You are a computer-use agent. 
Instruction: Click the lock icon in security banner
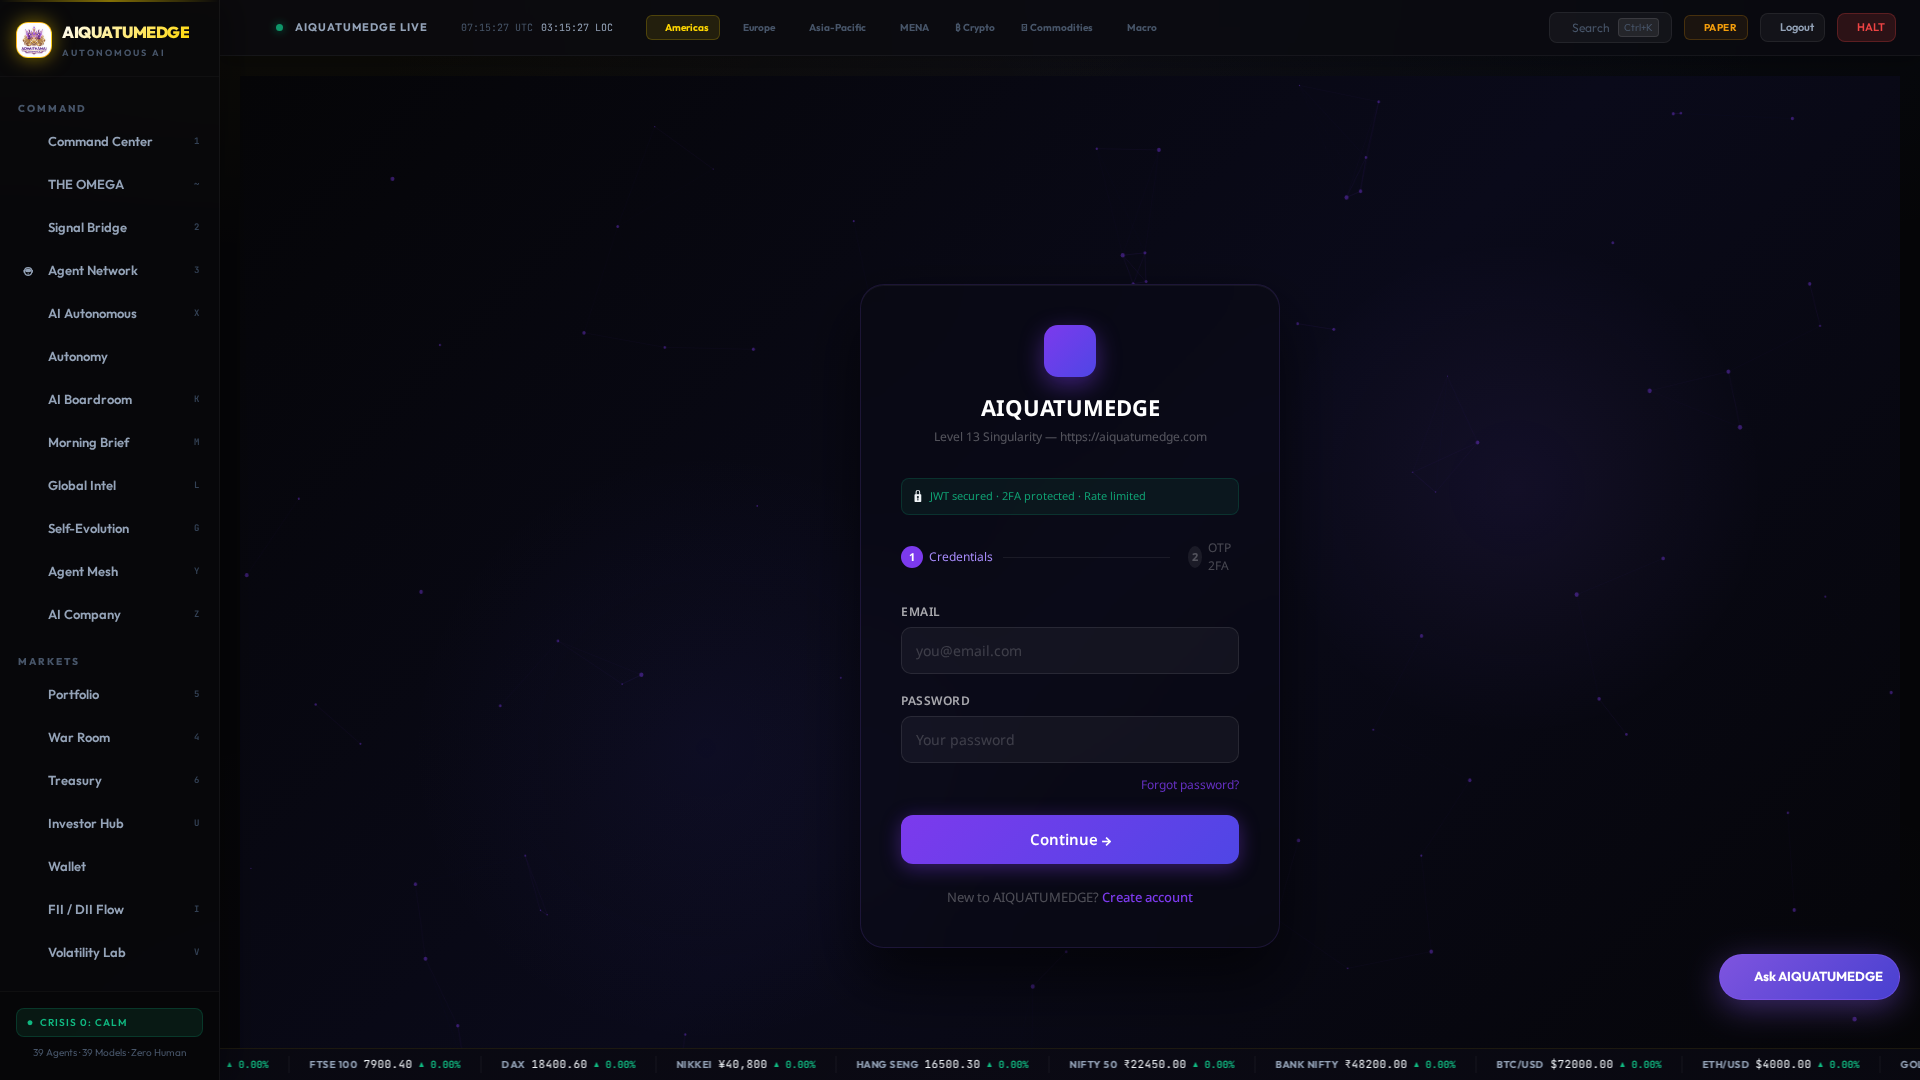[918, 496]
